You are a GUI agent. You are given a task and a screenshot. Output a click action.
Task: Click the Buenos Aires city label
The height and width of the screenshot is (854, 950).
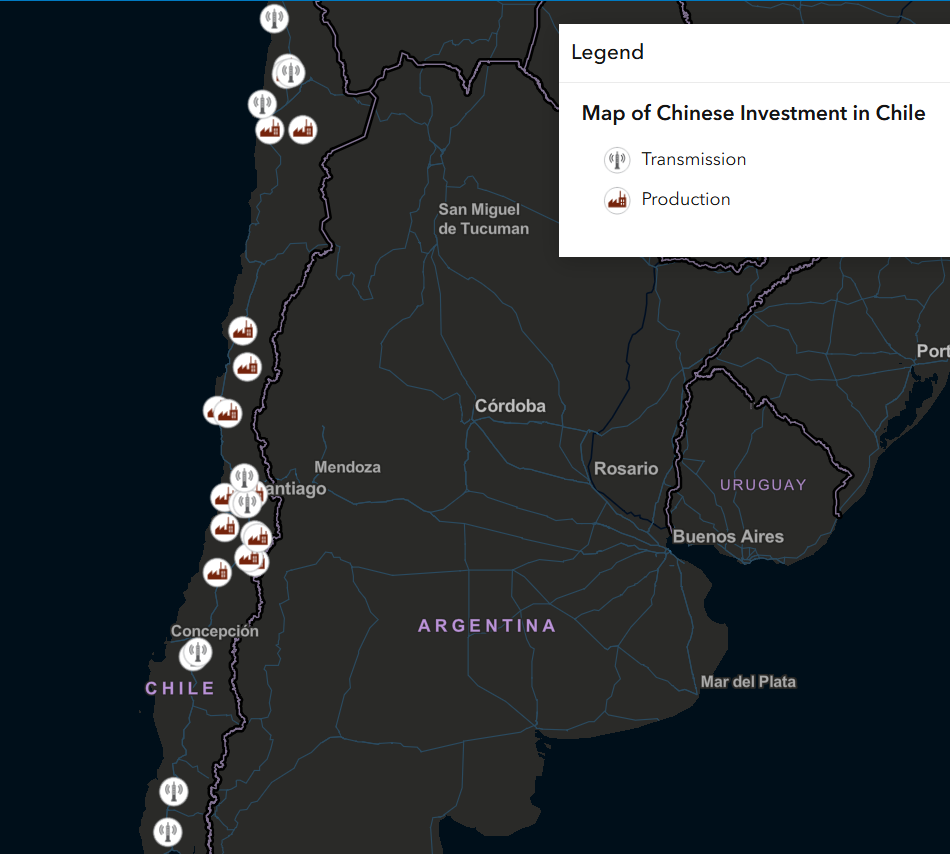(728, 537)
